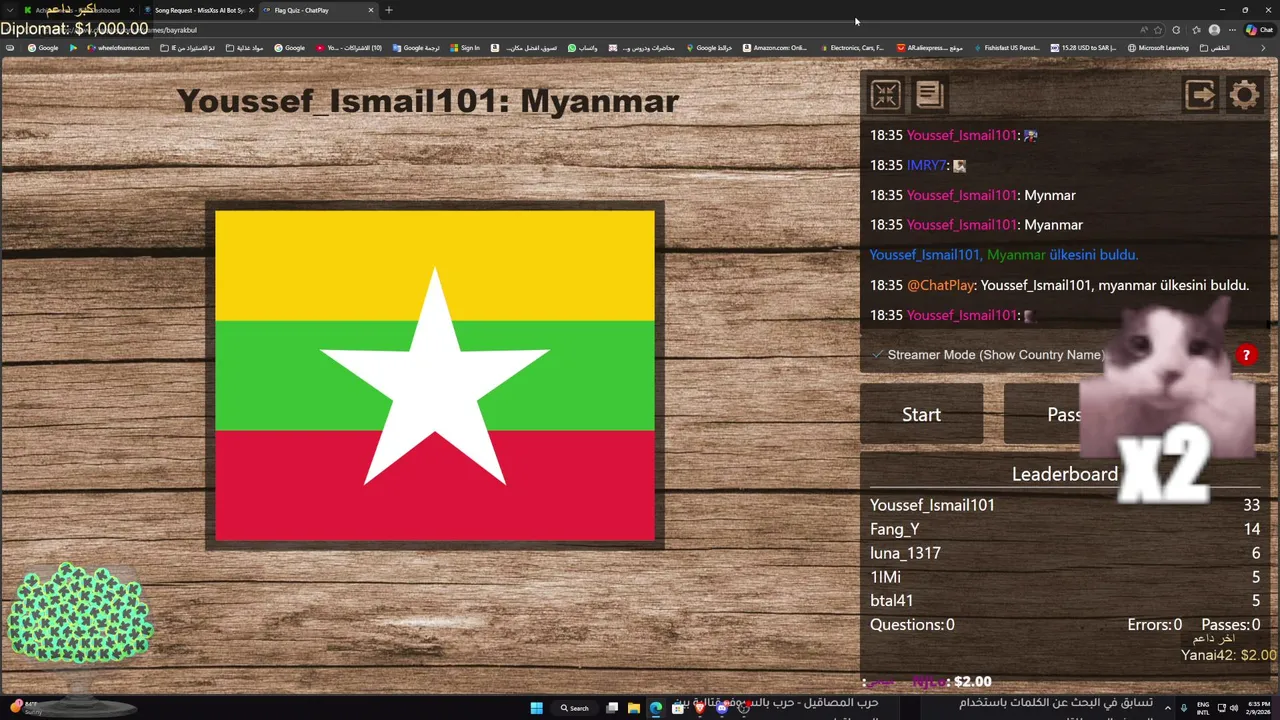Click the Windows Start button on taskbar
The width and height of the screenshot is (1280, 720).
click(537, 708)
